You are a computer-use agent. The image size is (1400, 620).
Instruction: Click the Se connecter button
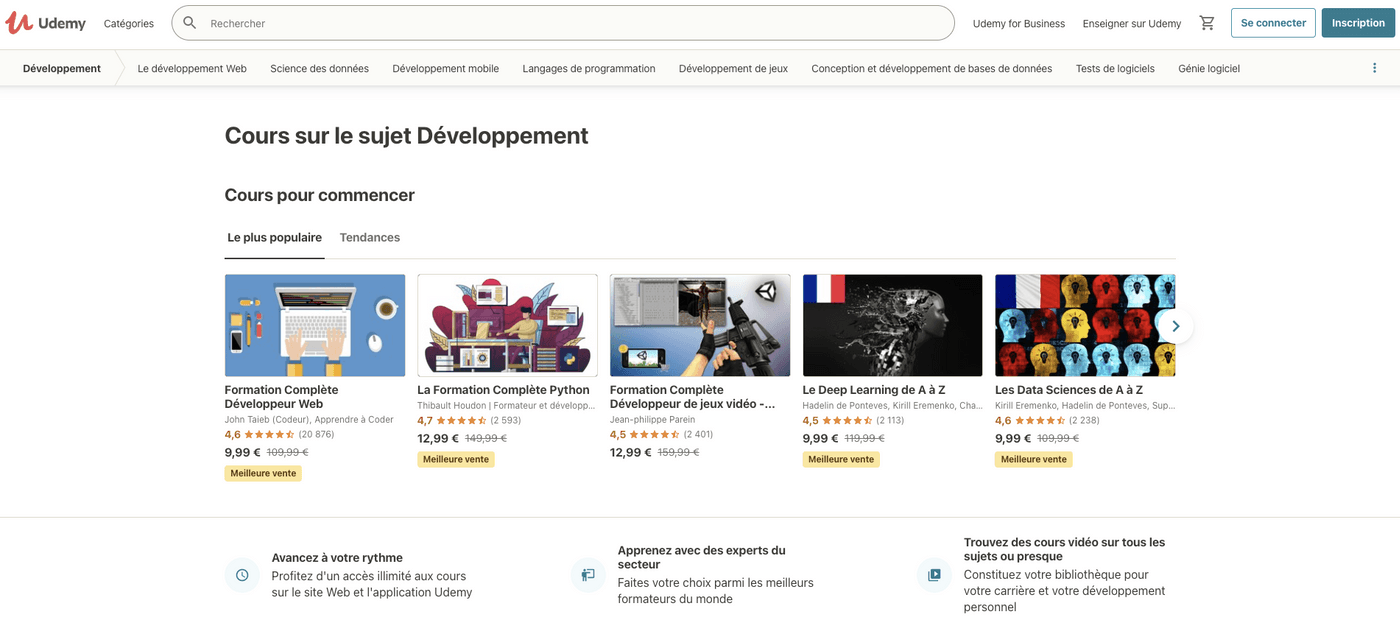1273,23
